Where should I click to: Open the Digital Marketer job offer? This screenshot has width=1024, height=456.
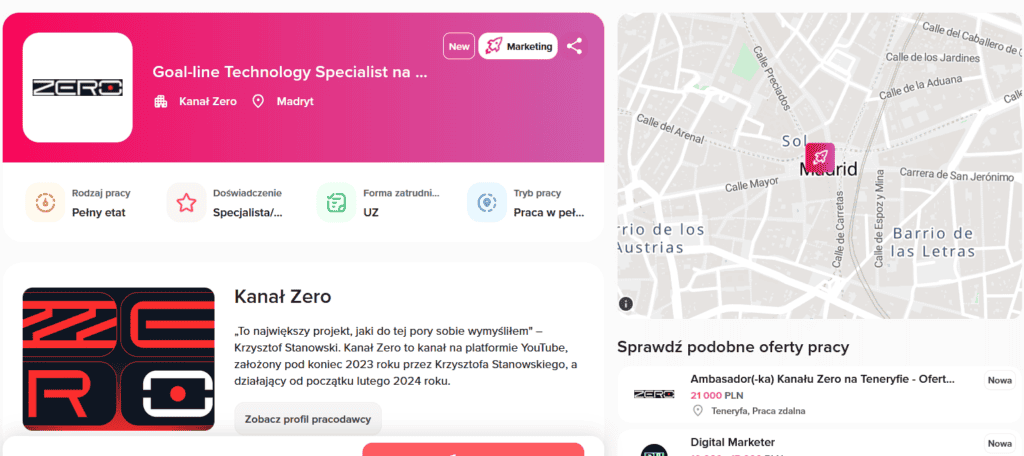(x=732, y=442)
